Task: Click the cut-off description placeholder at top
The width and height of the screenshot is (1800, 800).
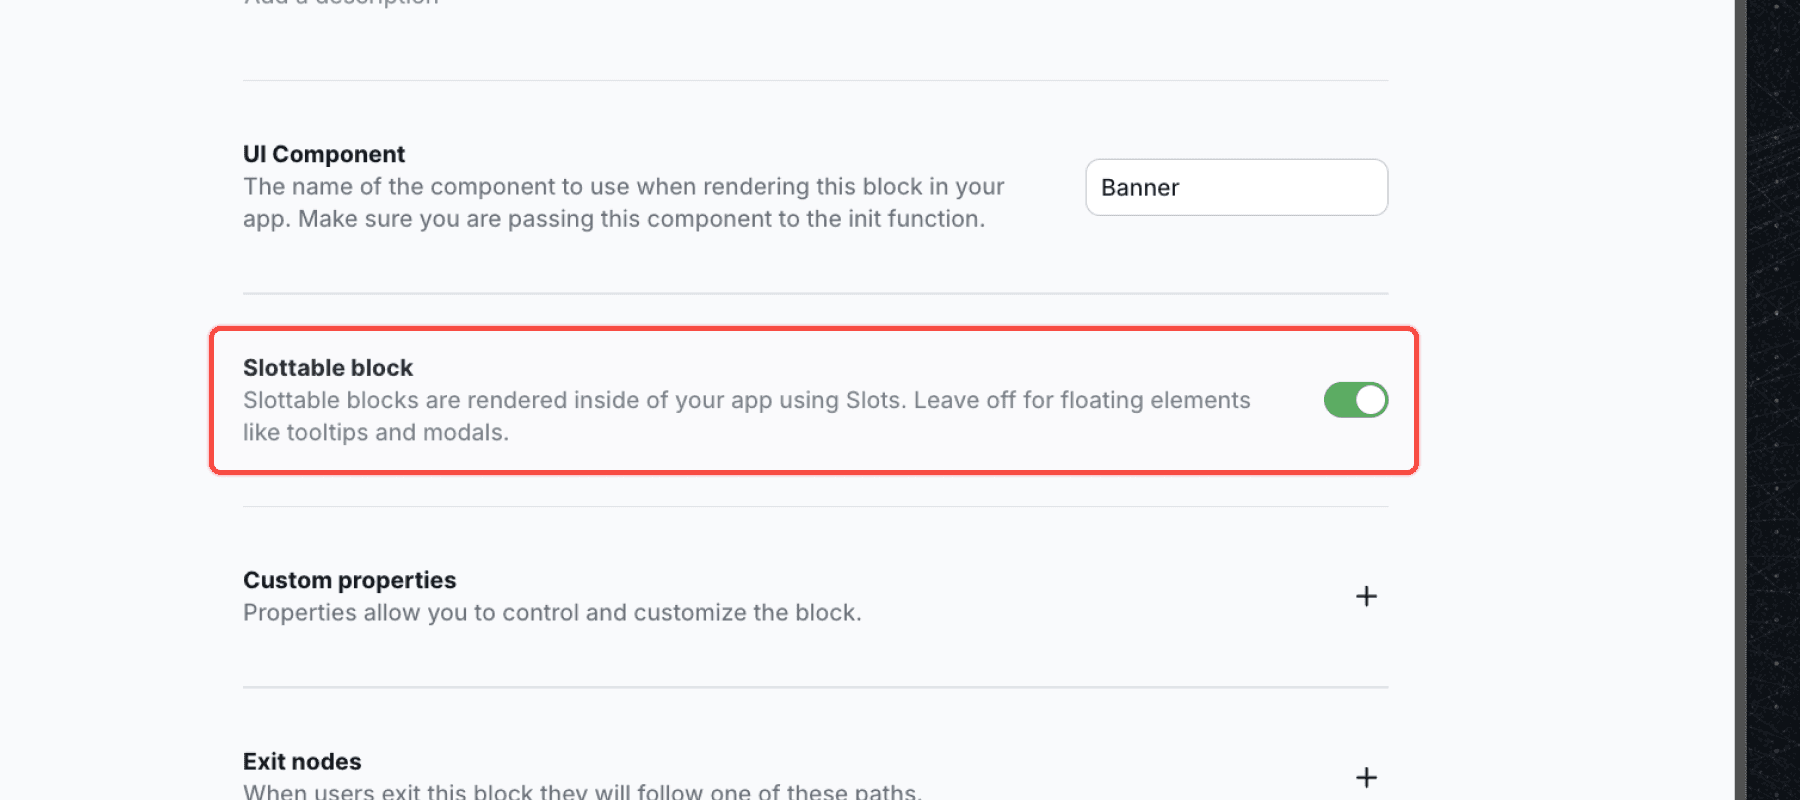Action: 340,3
